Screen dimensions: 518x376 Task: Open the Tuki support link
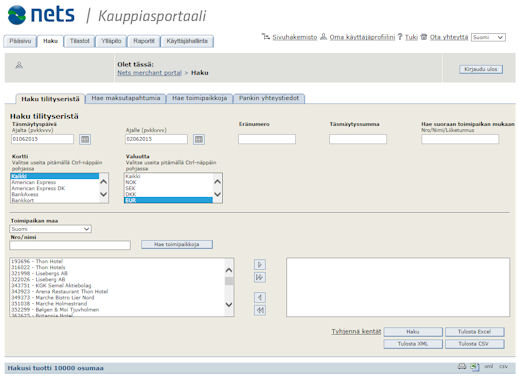tap(411, 37)
